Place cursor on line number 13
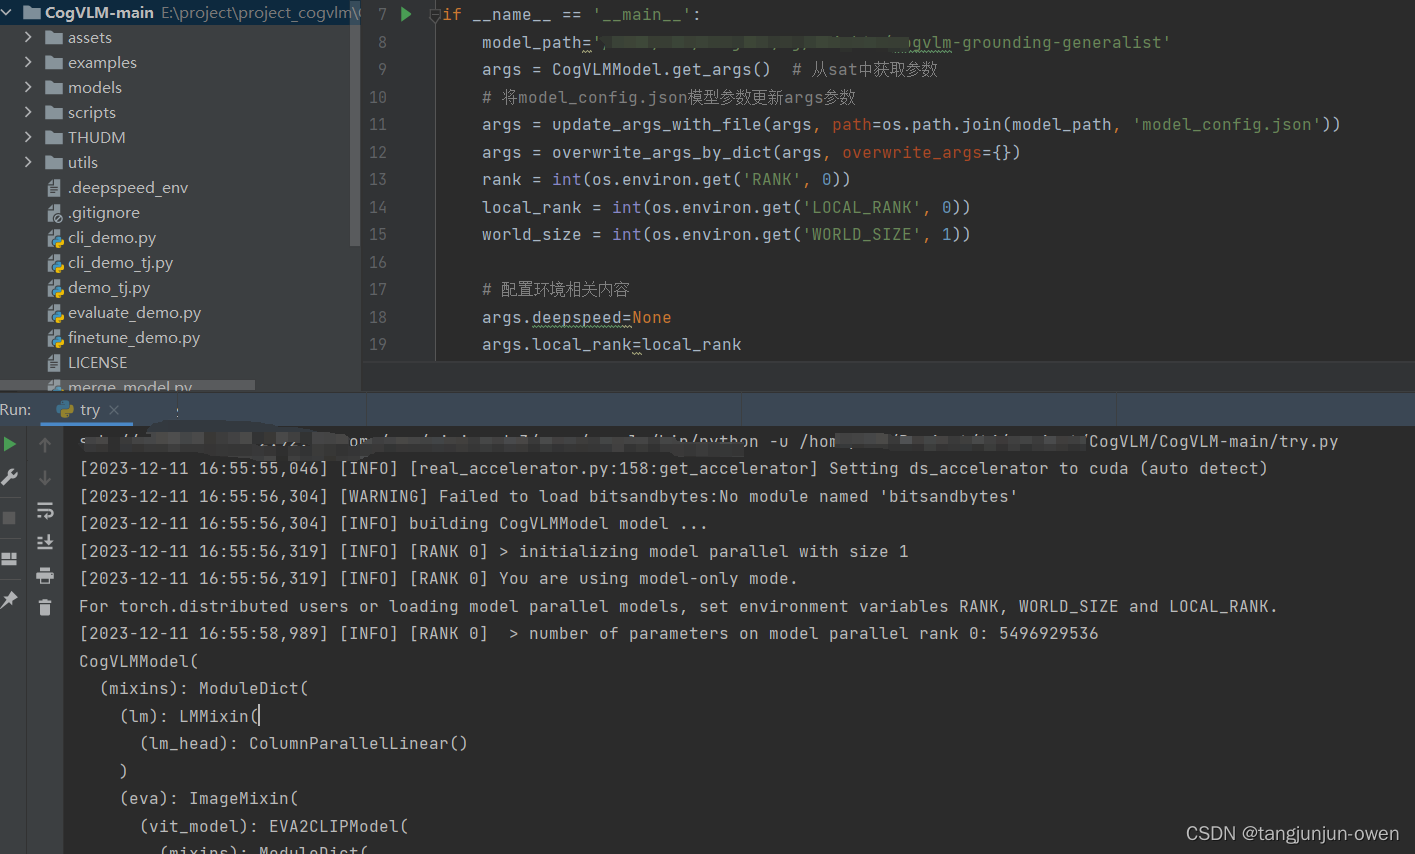Image resolution: width=1415 pixels, height=854 pixels. click(378, 180)
